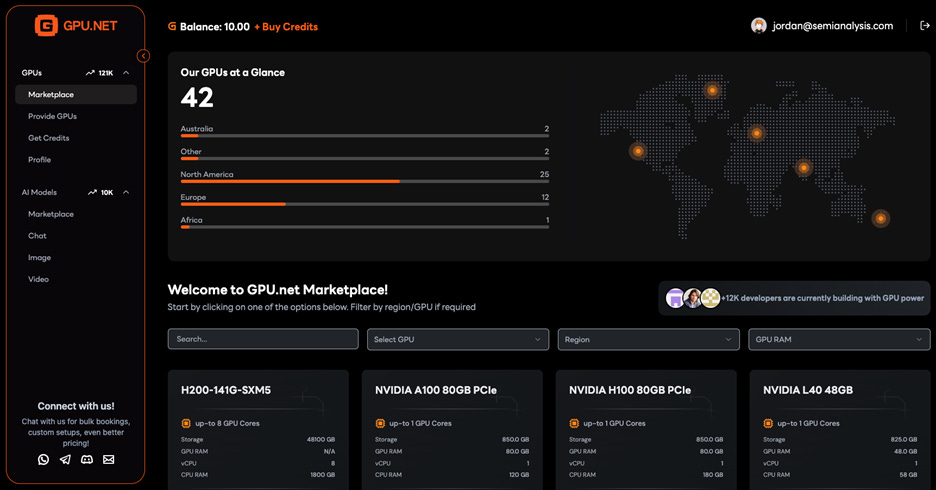Screen dimensions: 936x490
Task: Open Chat under AI Models
Action: click(x=37, y=236)
